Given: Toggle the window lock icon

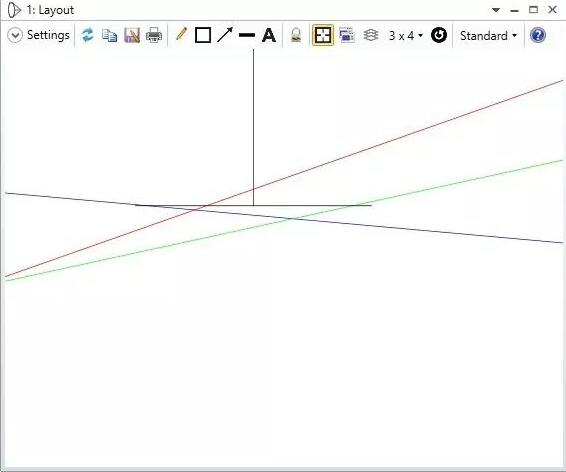Looking at the screenshot, I should [x=296, y=35].
